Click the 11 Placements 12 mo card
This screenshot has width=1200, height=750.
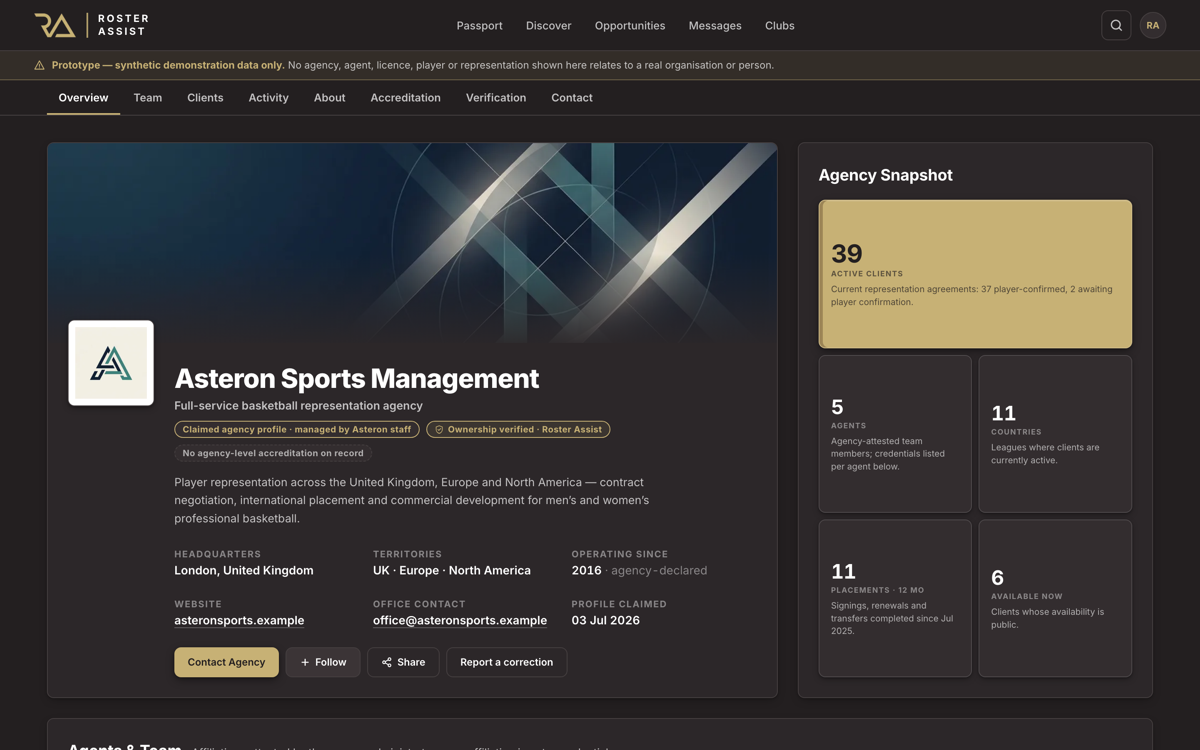pos(895,598)
